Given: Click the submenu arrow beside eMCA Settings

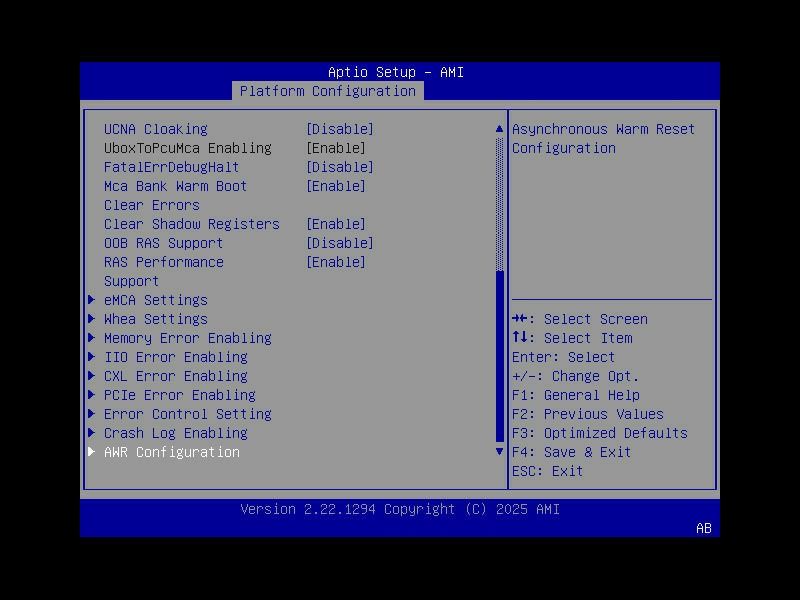Looking at the screenshot, I should coord(91,300).
